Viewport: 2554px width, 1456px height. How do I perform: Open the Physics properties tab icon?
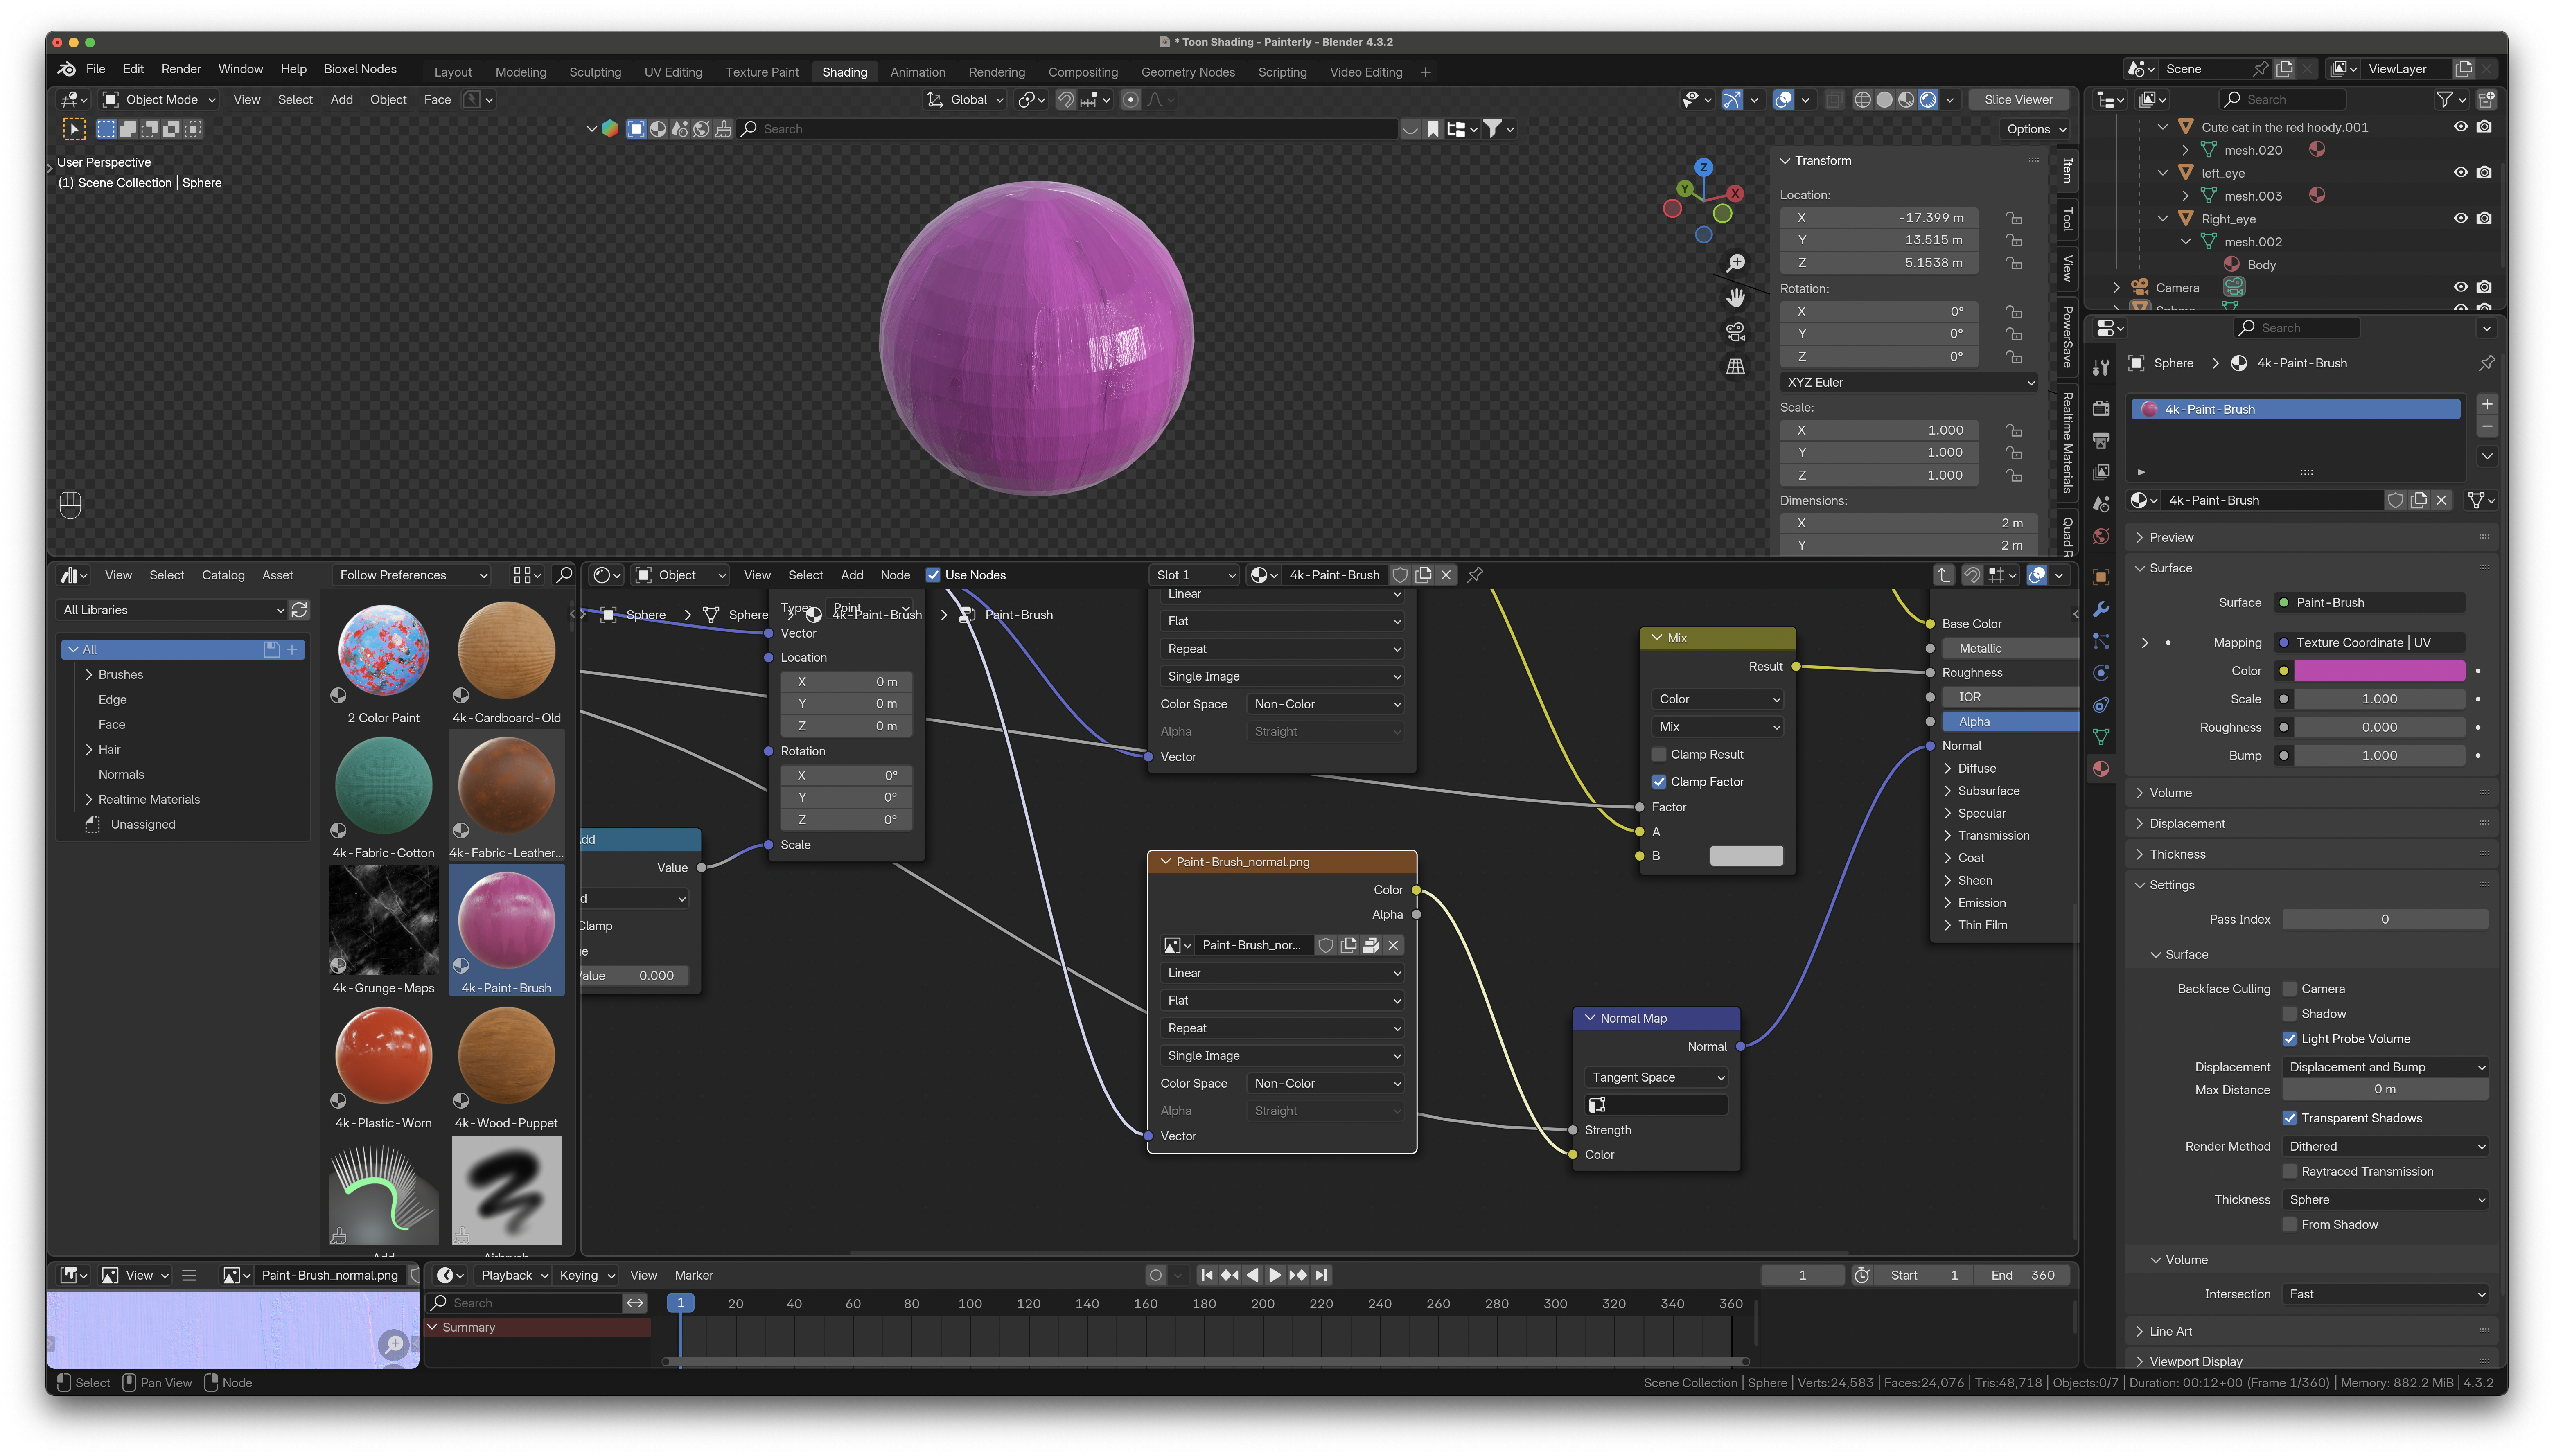[x=2101, y=673]
